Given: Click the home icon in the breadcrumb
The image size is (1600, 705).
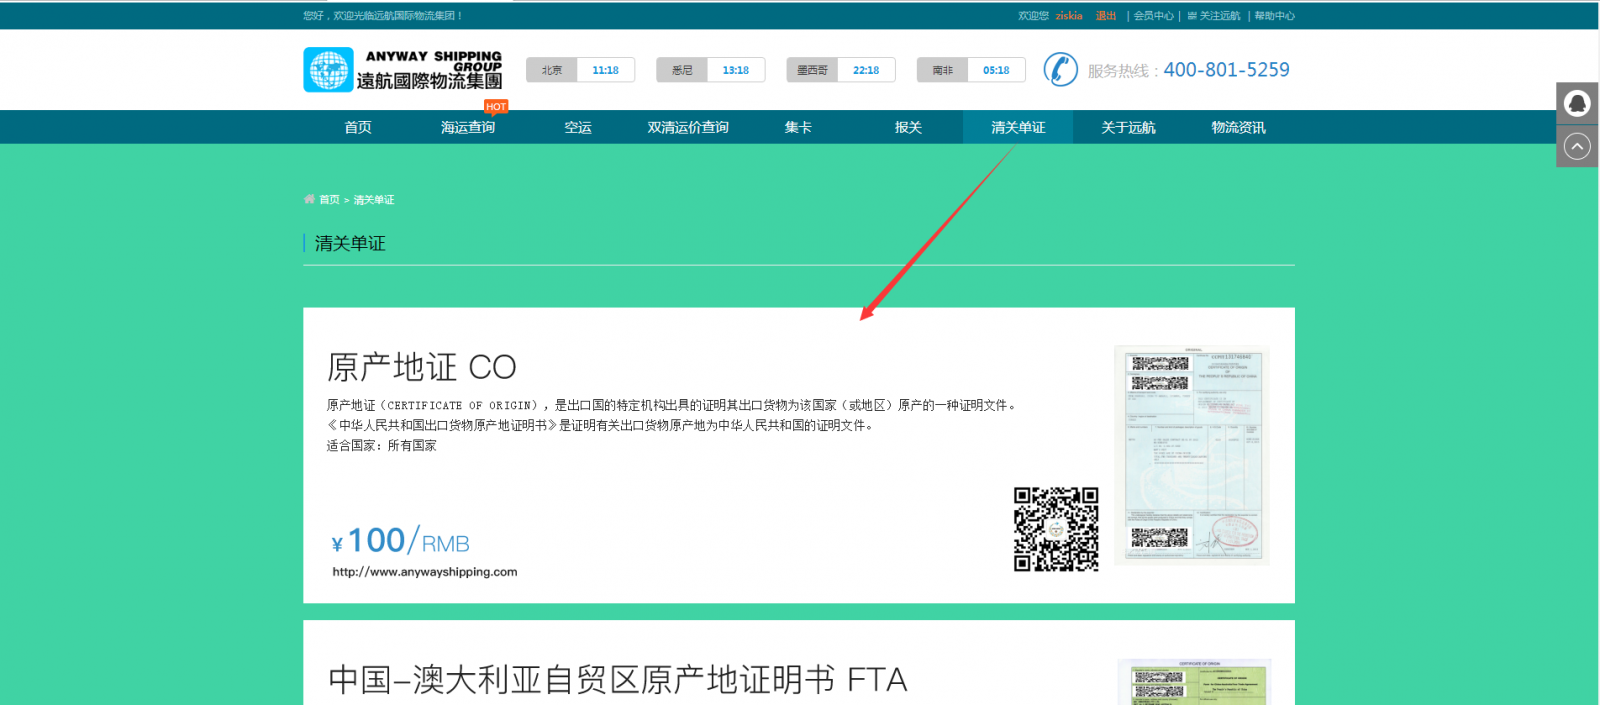Looking at the screenshot, I should [x=309, y=199].
